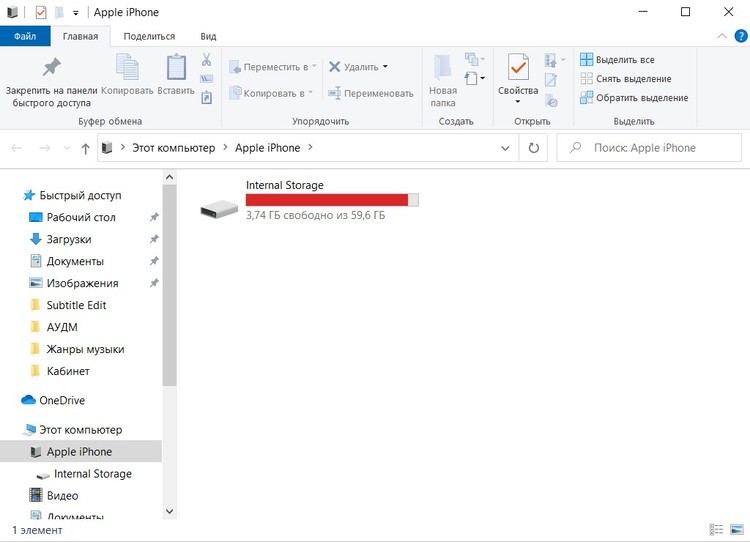The width and height of the screenshot is (750, 542).
Task: Open the Свойства (Properties) dropdown arrow
Action: 518,101
